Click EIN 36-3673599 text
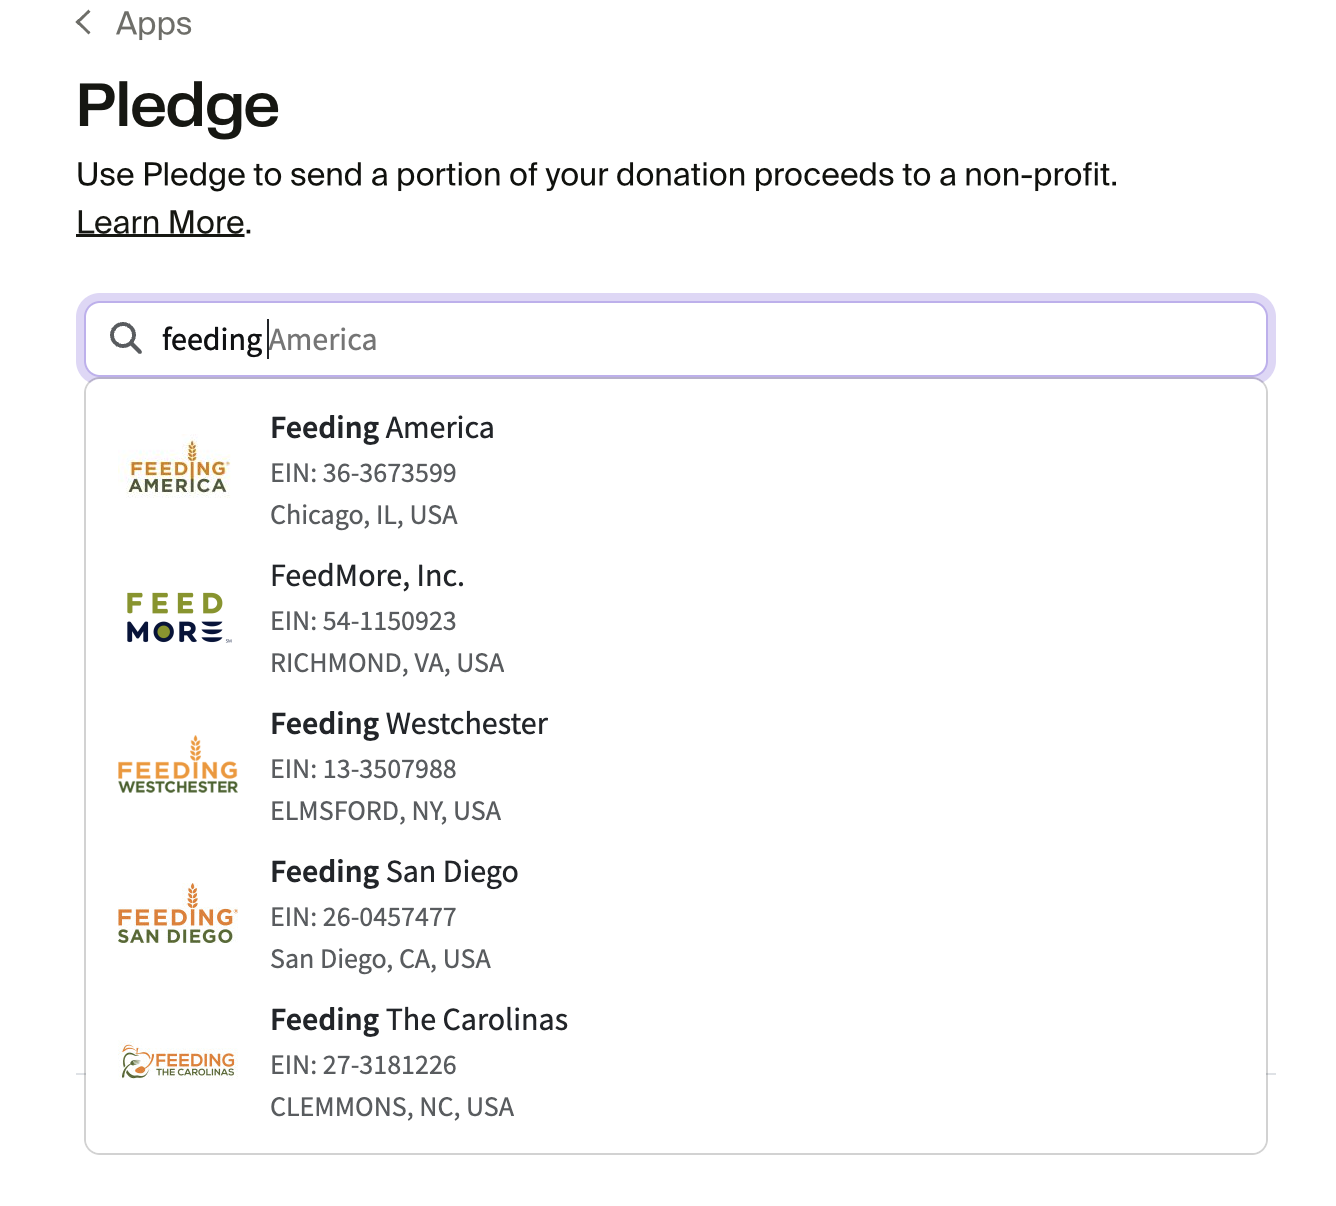 pyautogui.click(x=363, y=473)
